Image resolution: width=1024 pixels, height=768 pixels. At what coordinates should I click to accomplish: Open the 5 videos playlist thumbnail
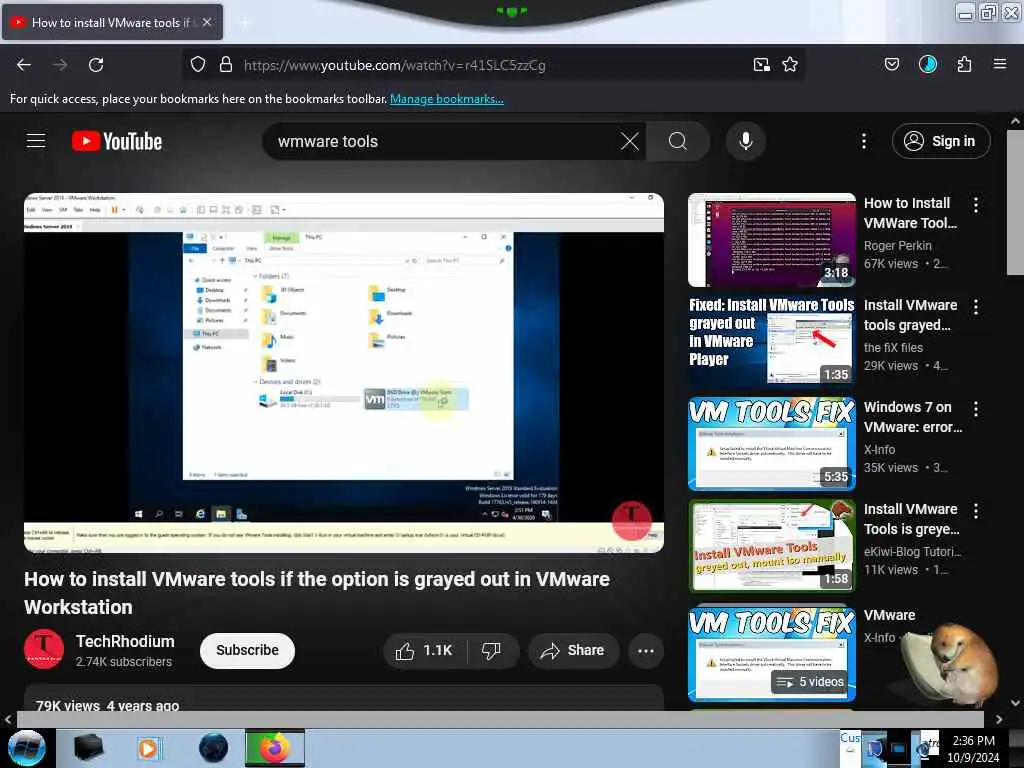(772, 653)
